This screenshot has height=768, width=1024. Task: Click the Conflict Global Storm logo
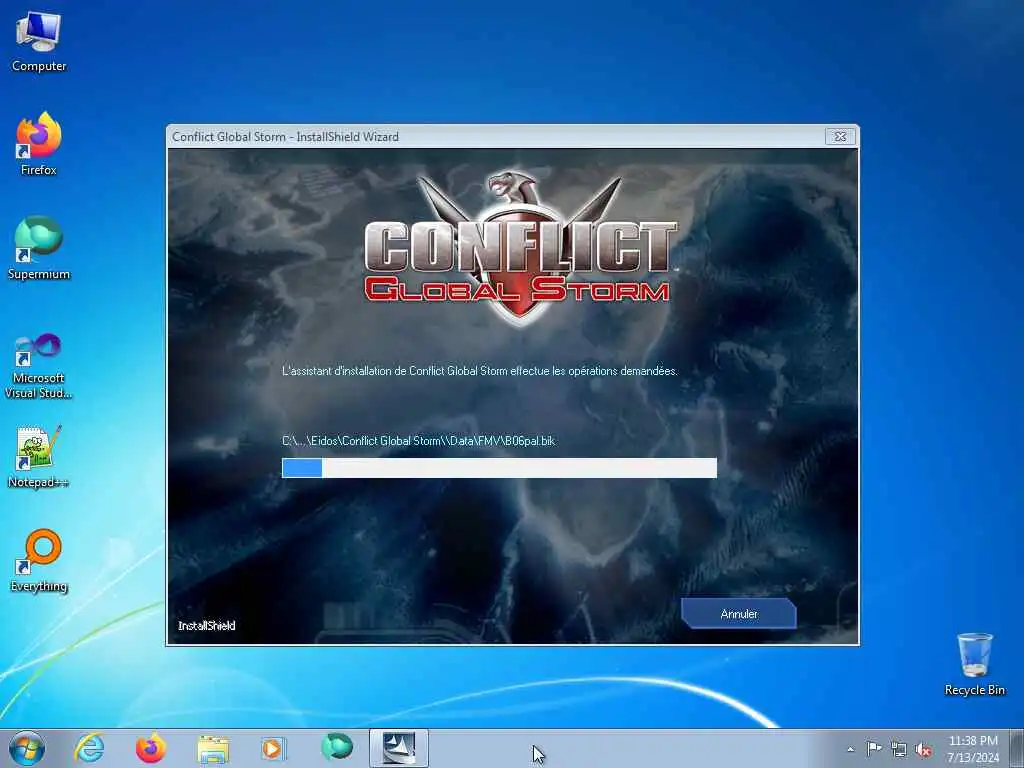[520, 248]
